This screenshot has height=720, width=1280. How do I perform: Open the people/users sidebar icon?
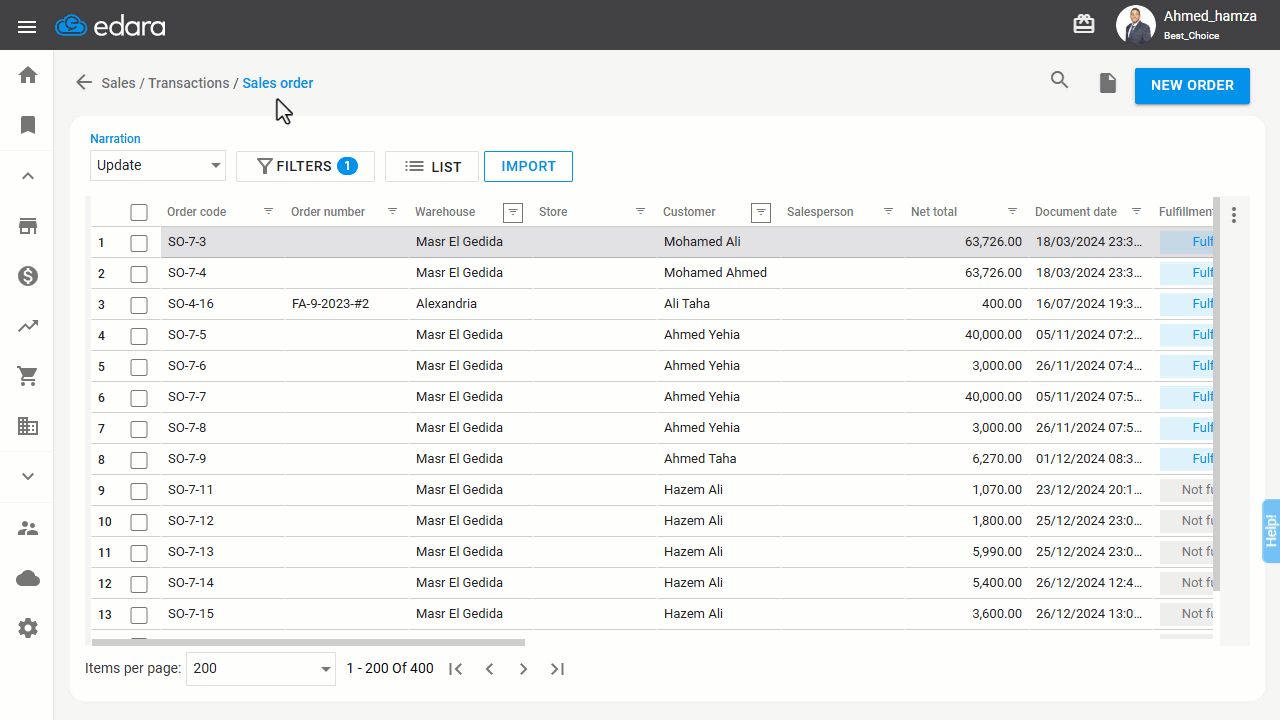click(x=28, y=528)
